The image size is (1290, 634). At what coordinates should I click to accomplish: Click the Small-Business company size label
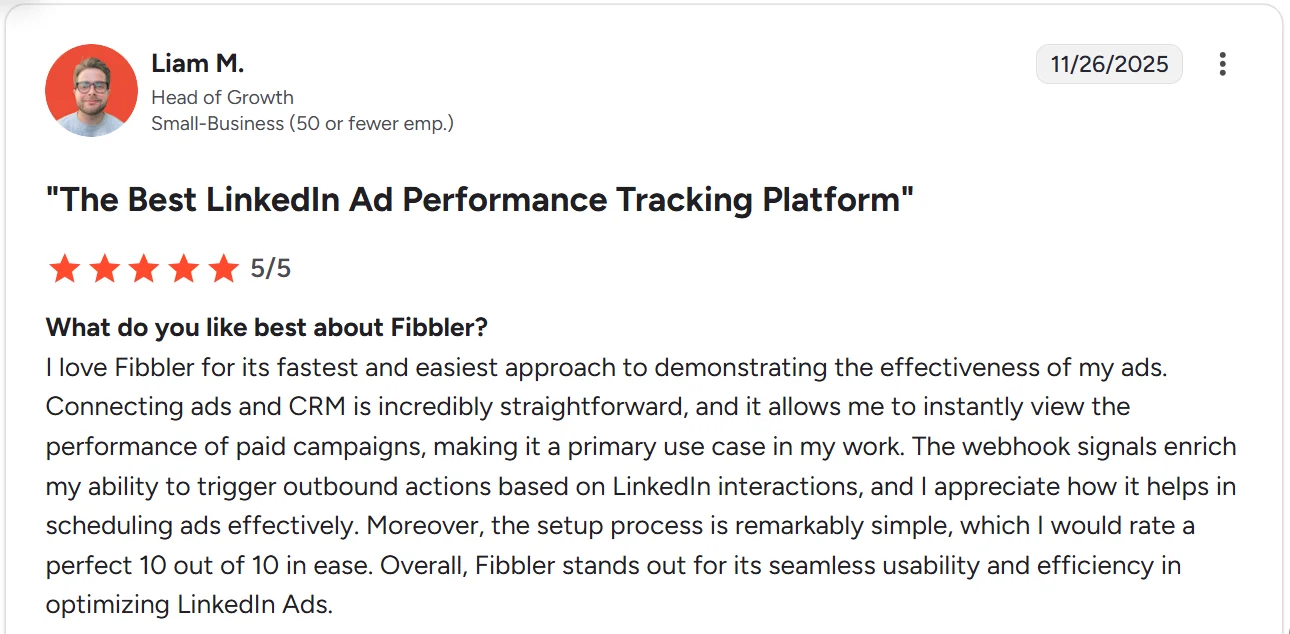tap(302, 124)
